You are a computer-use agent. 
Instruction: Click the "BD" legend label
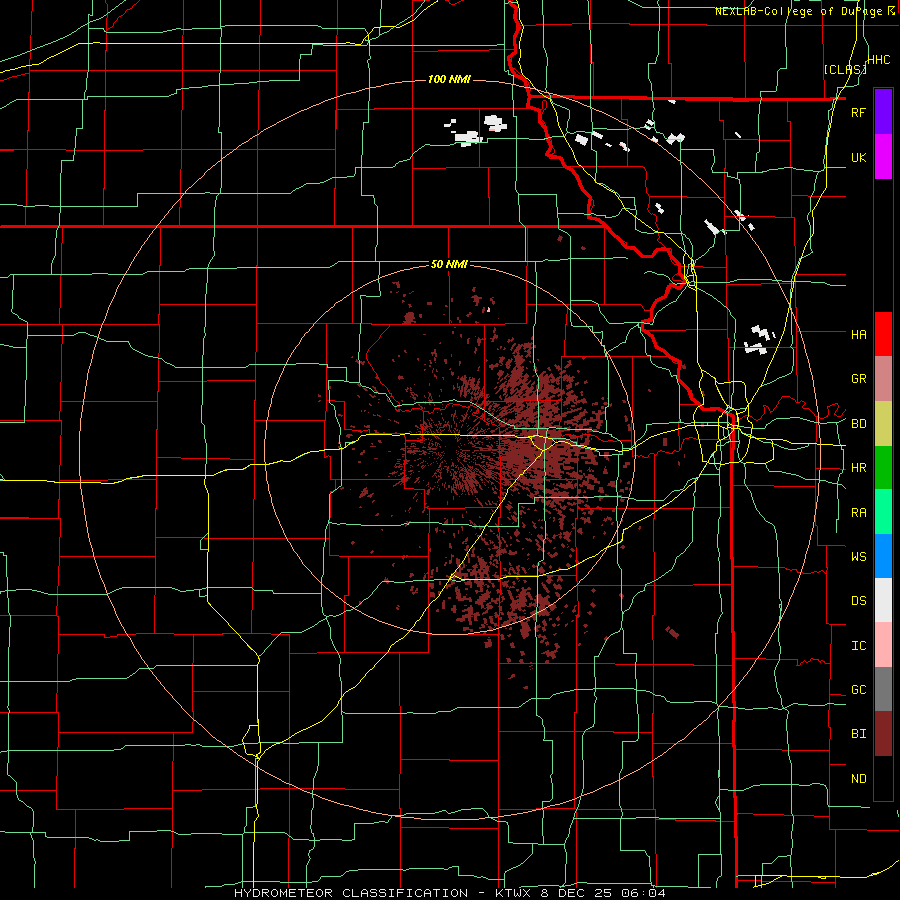click(858, 424)
